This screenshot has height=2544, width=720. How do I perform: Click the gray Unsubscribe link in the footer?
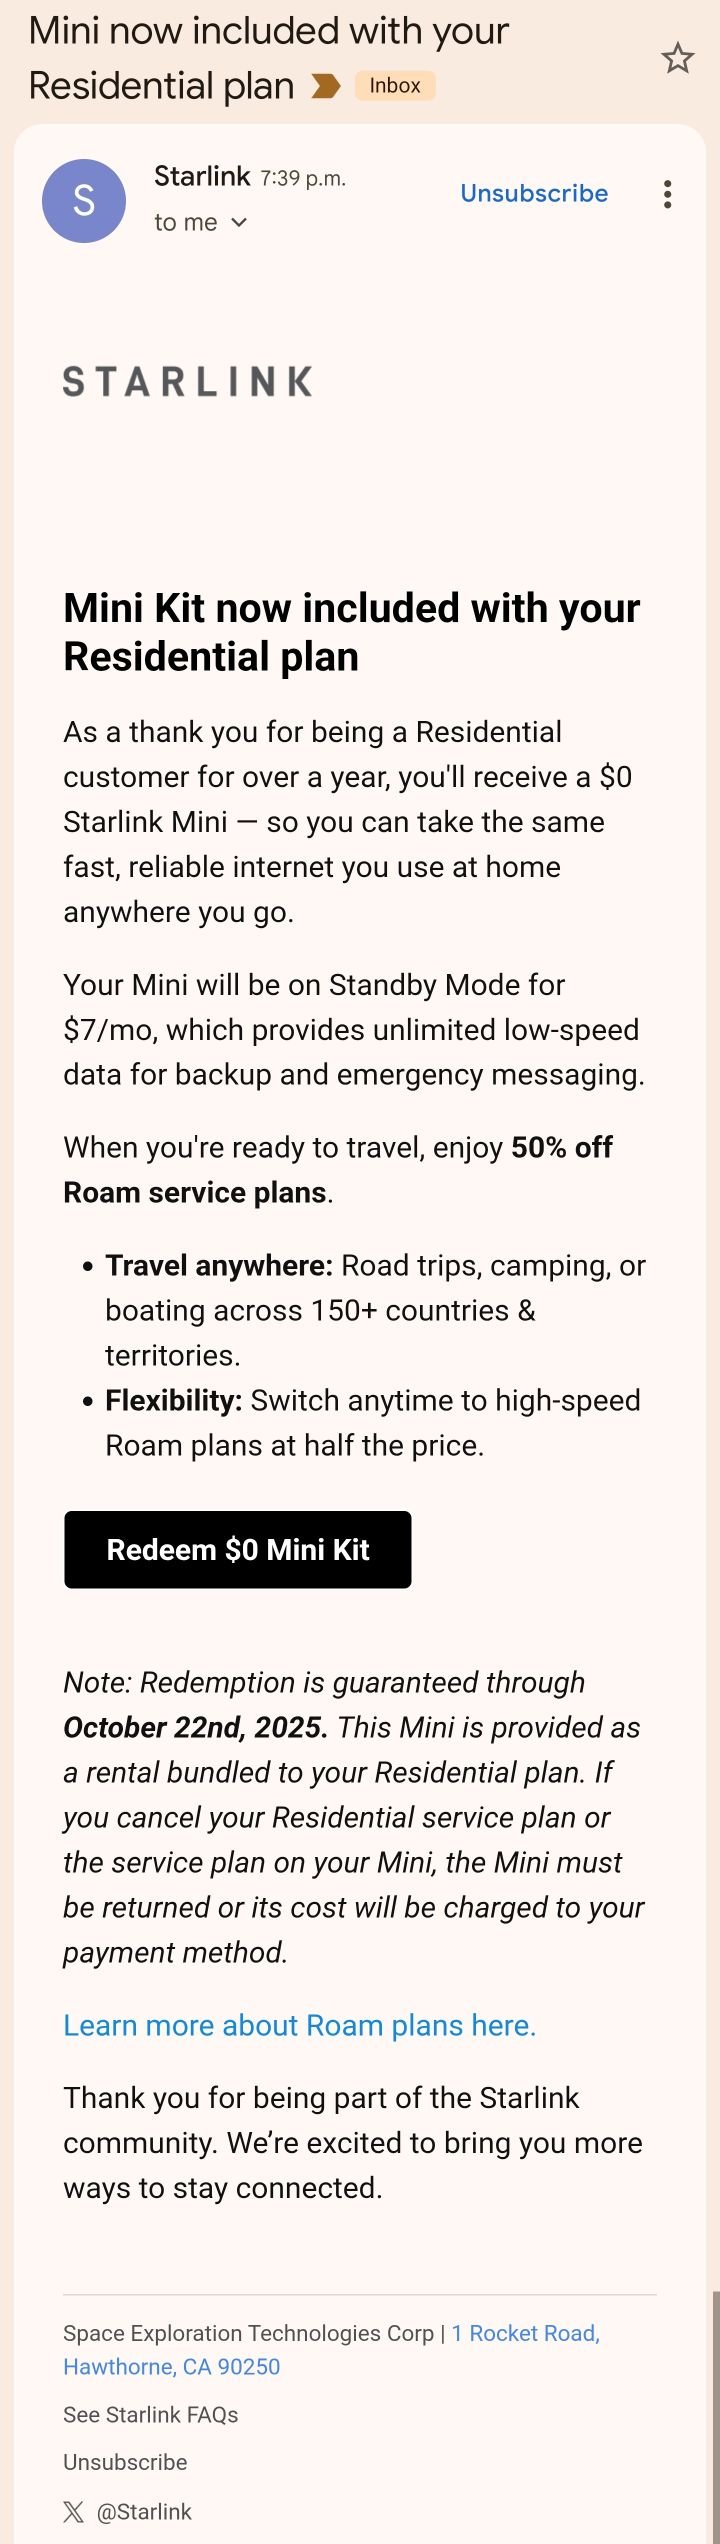pos(125,2462)
